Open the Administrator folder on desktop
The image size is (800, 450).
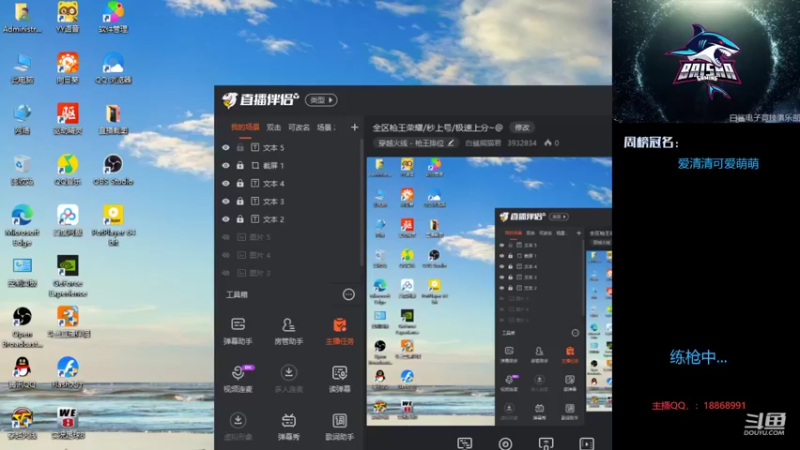pyautogui.click(x=22, y=18)
